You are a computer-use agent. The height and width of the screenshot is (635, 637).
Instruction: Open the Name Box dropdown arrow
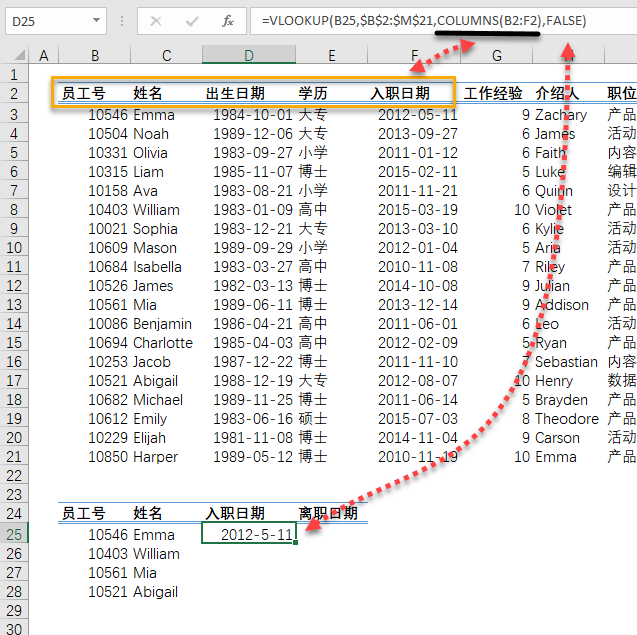coord(96,21)
